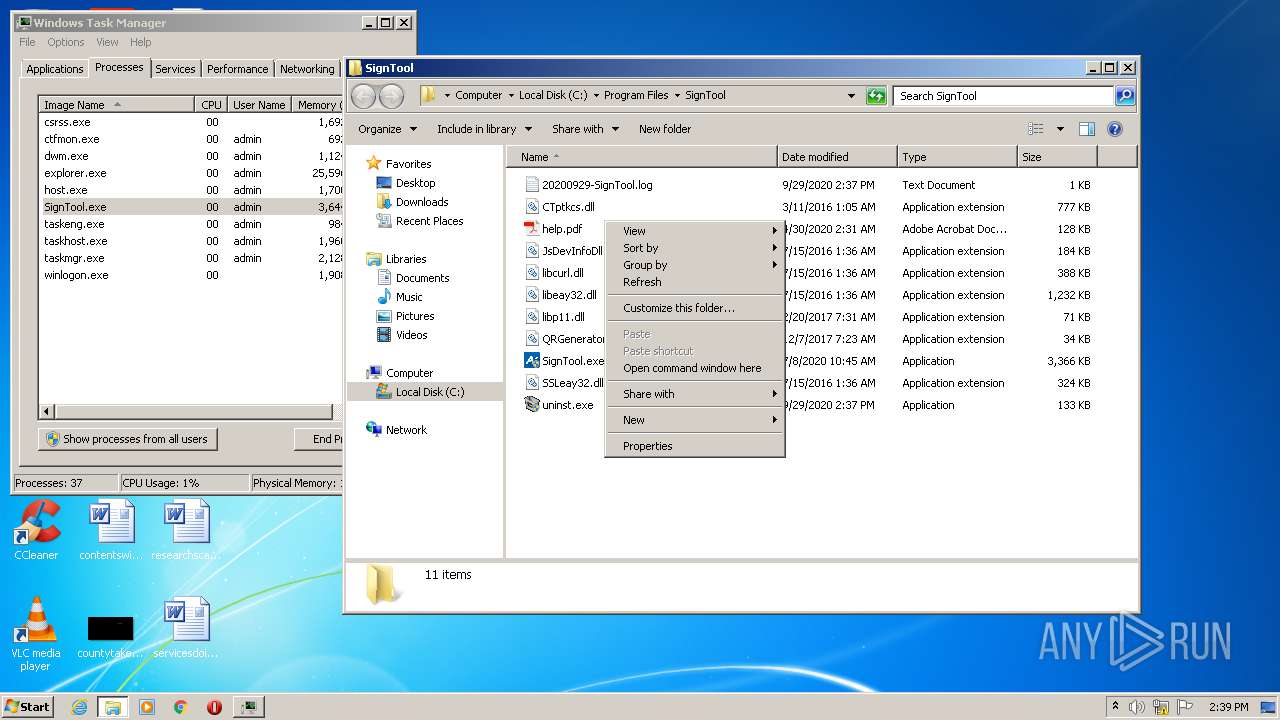Select the CTptkcs.dll file icon

tap(532, 207)
